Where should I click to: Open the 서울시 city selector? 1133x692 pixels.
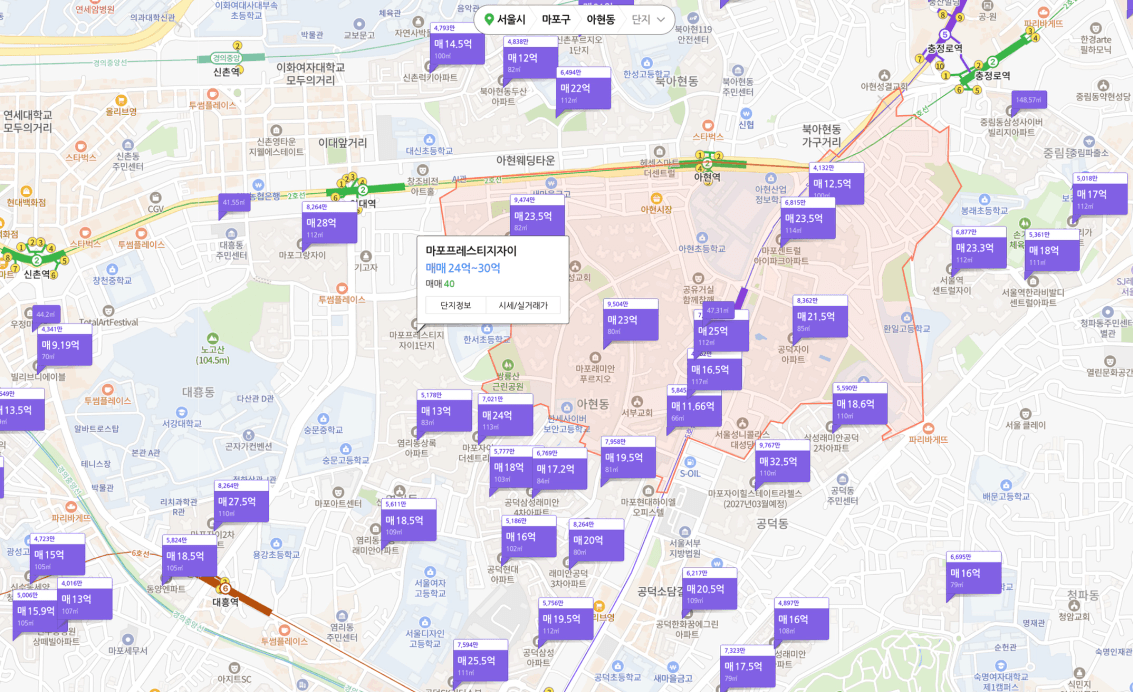coord(511,20)
